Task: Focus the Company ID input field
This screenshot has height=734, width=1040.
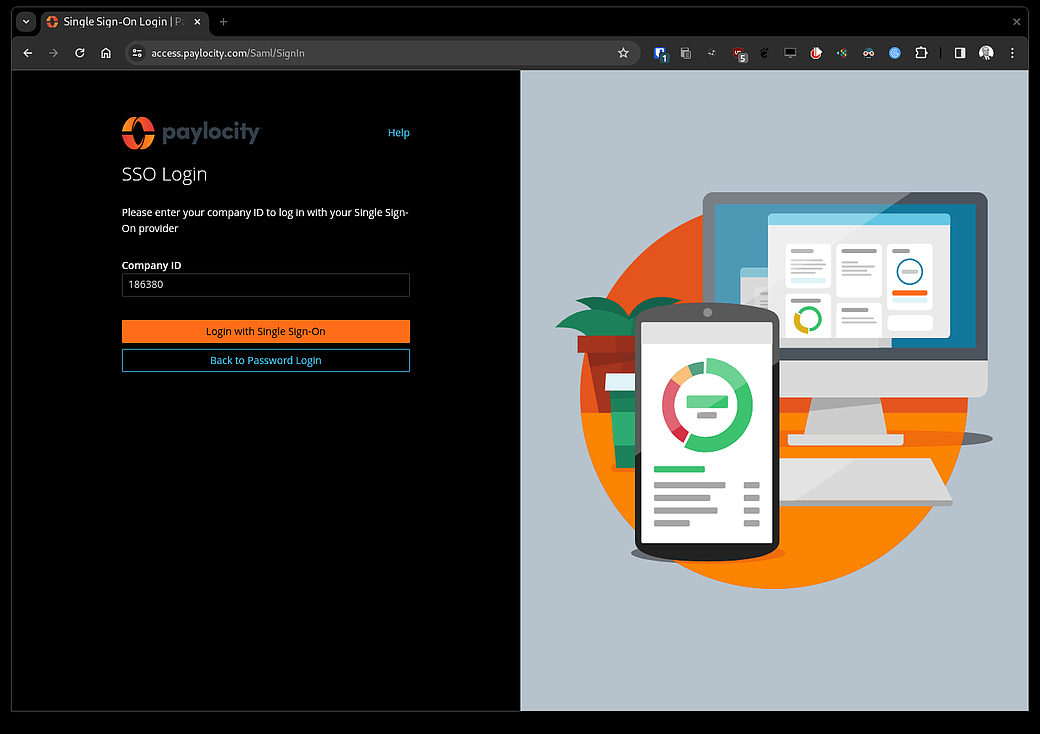Action: tap(265, 285)
